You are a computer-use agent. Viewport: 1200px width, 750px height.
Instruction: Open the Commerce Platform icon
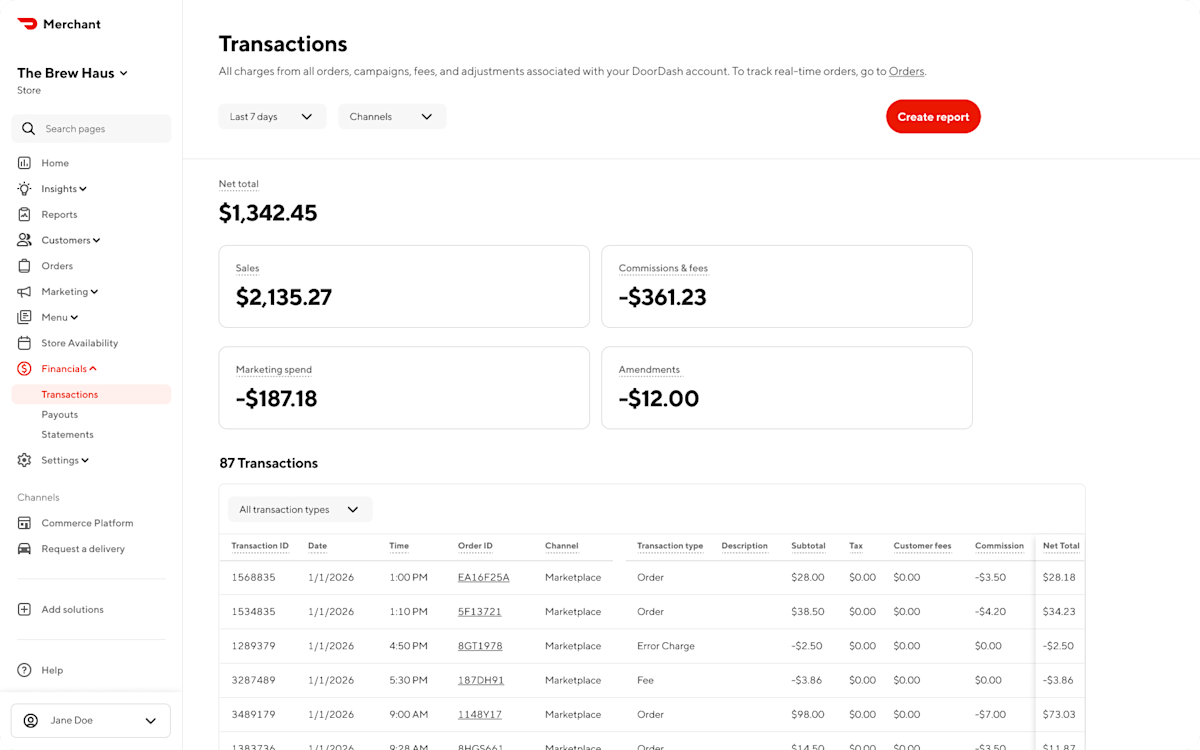click(x=22, y=522)
